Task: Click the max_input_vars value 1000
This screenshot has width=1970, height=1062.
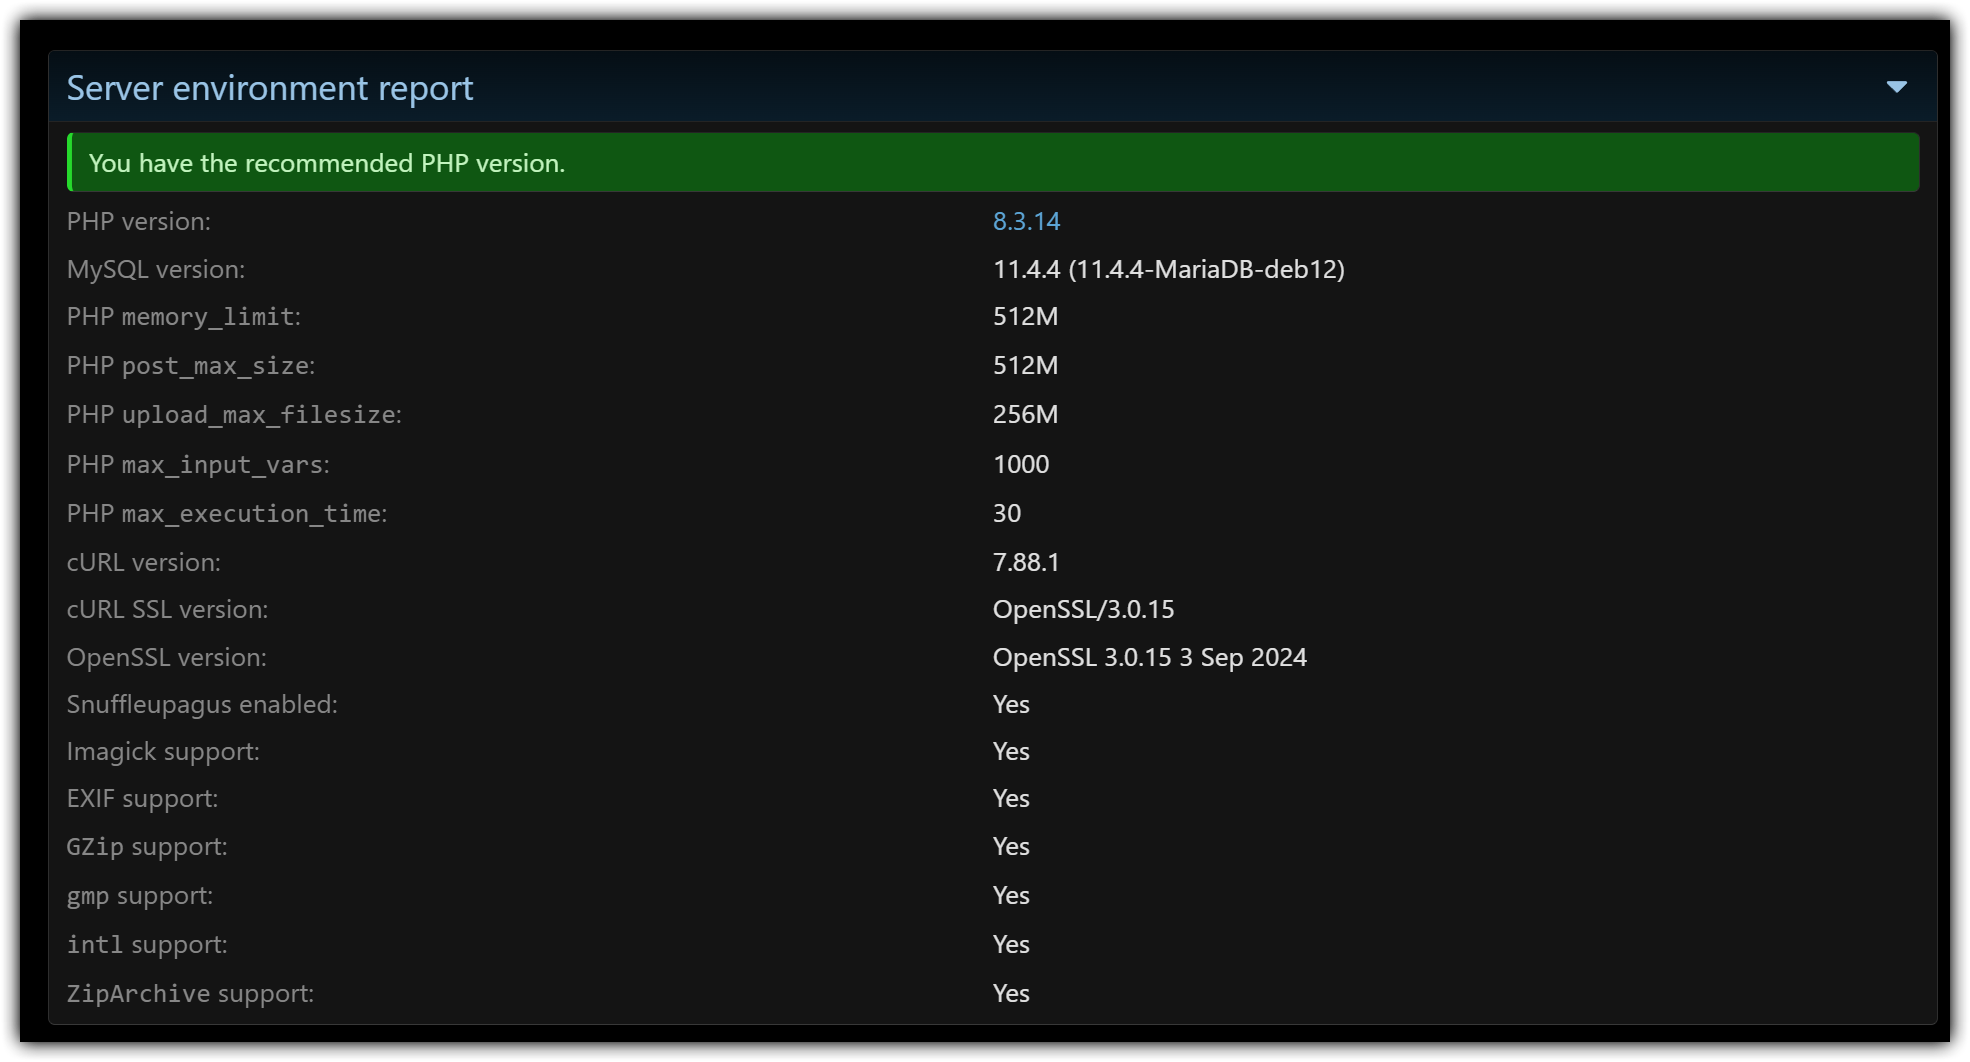Action: click(x=1020, y=464)
